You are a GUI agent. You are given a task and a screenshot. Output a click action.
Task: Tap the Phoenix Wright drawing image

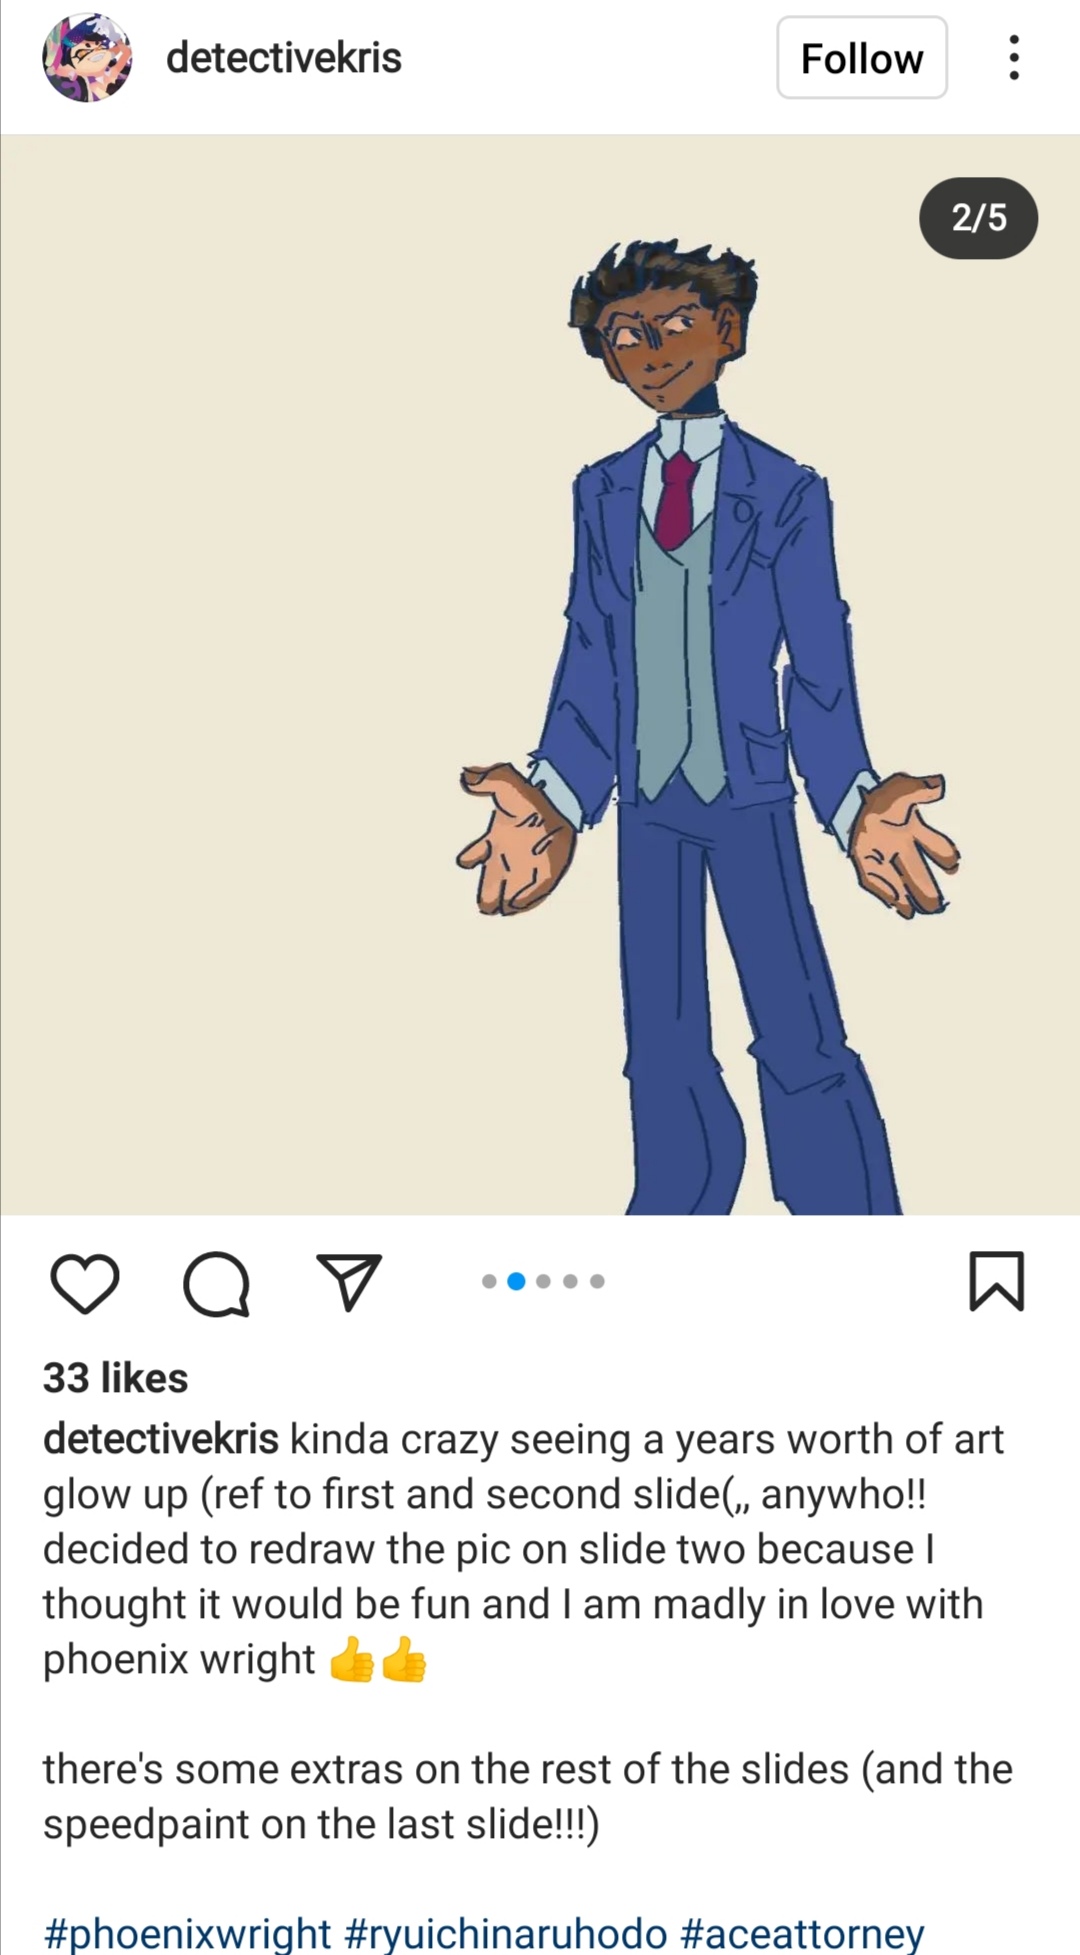pos(540,675)
